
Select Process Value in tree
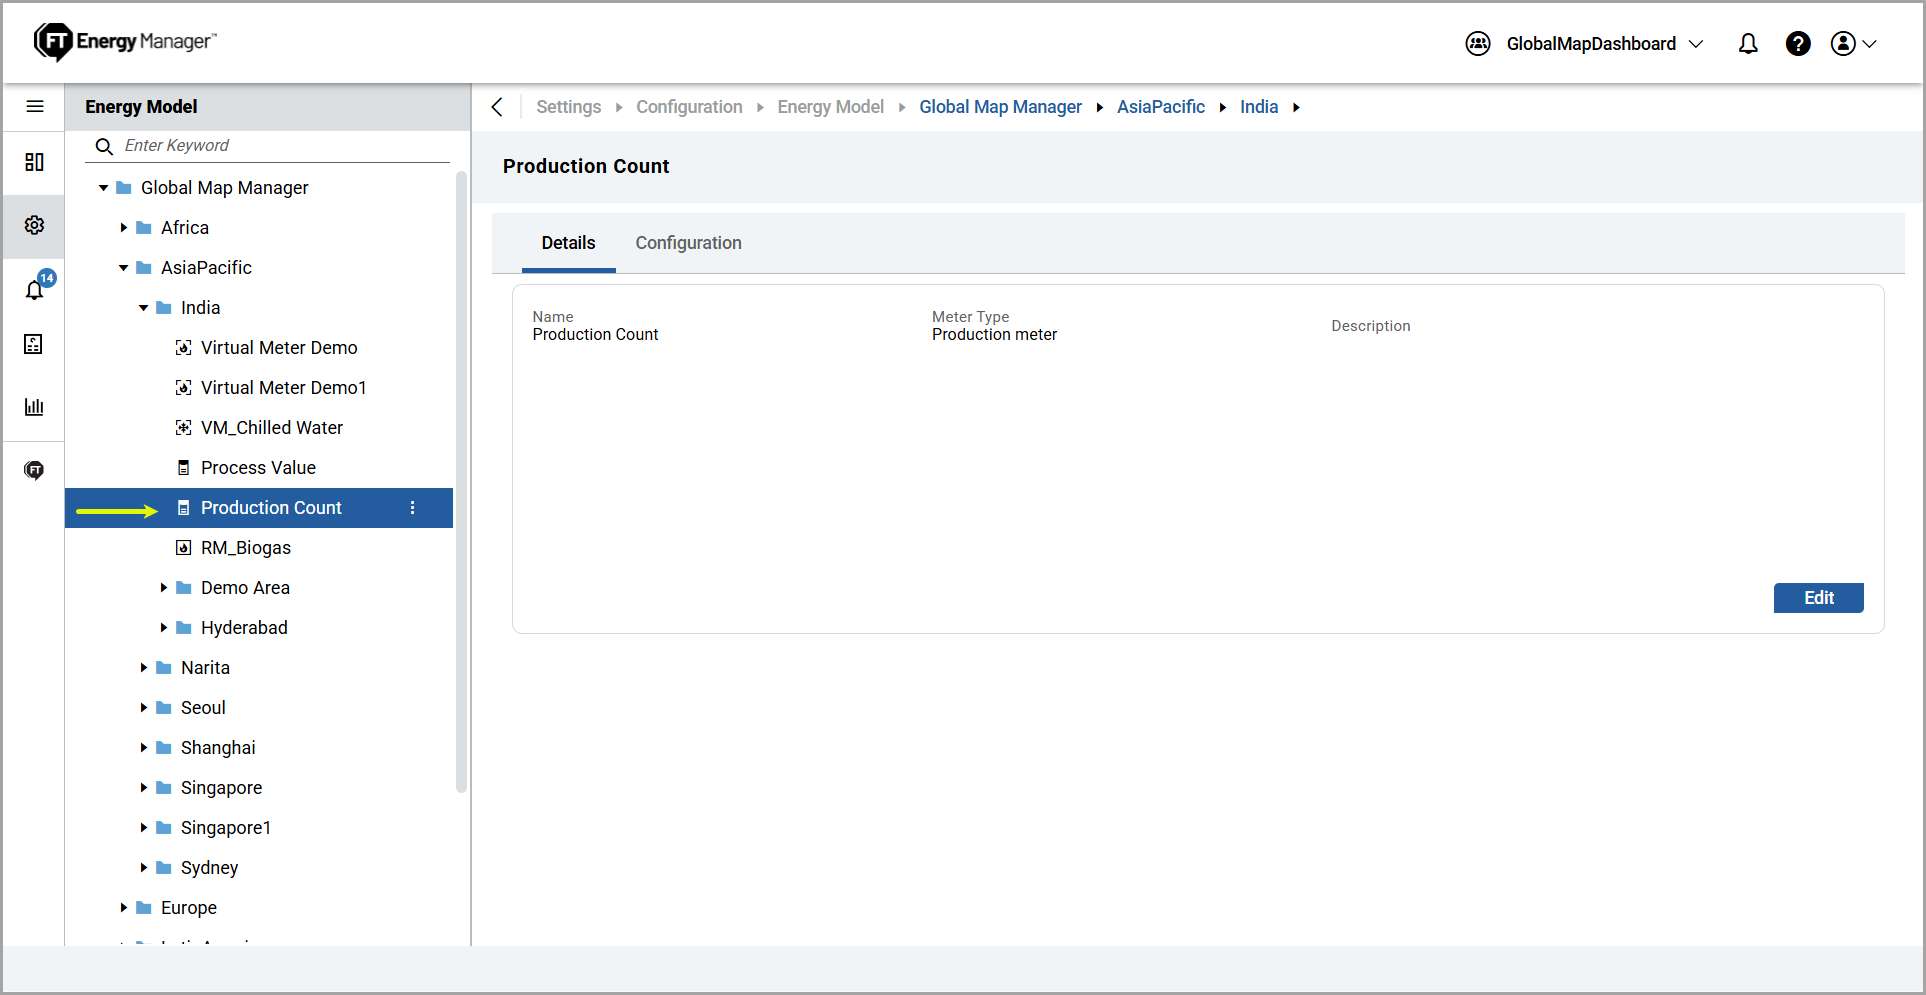(x=258, y=468)
